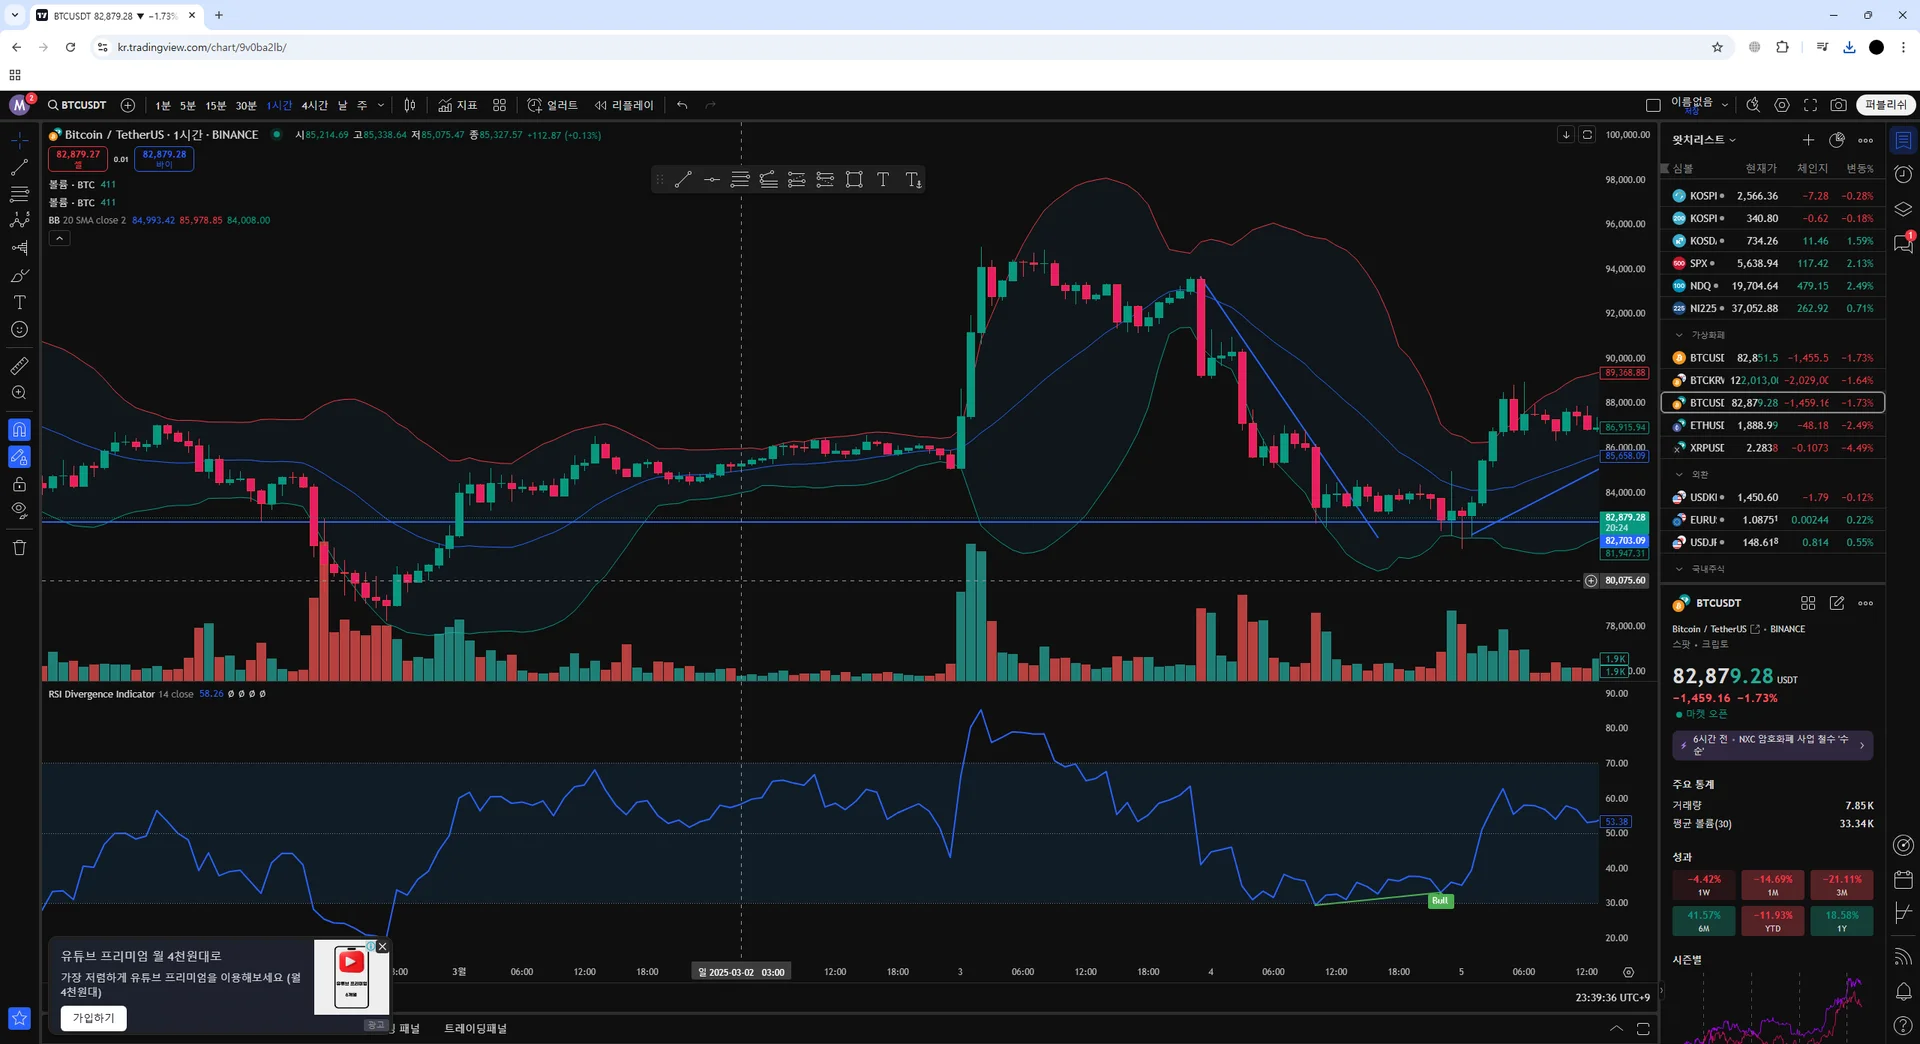Viewport: 1920px width, 1044px height.
Task: Toggle stay in drawing mode
Action: click(x=19, y=457)
